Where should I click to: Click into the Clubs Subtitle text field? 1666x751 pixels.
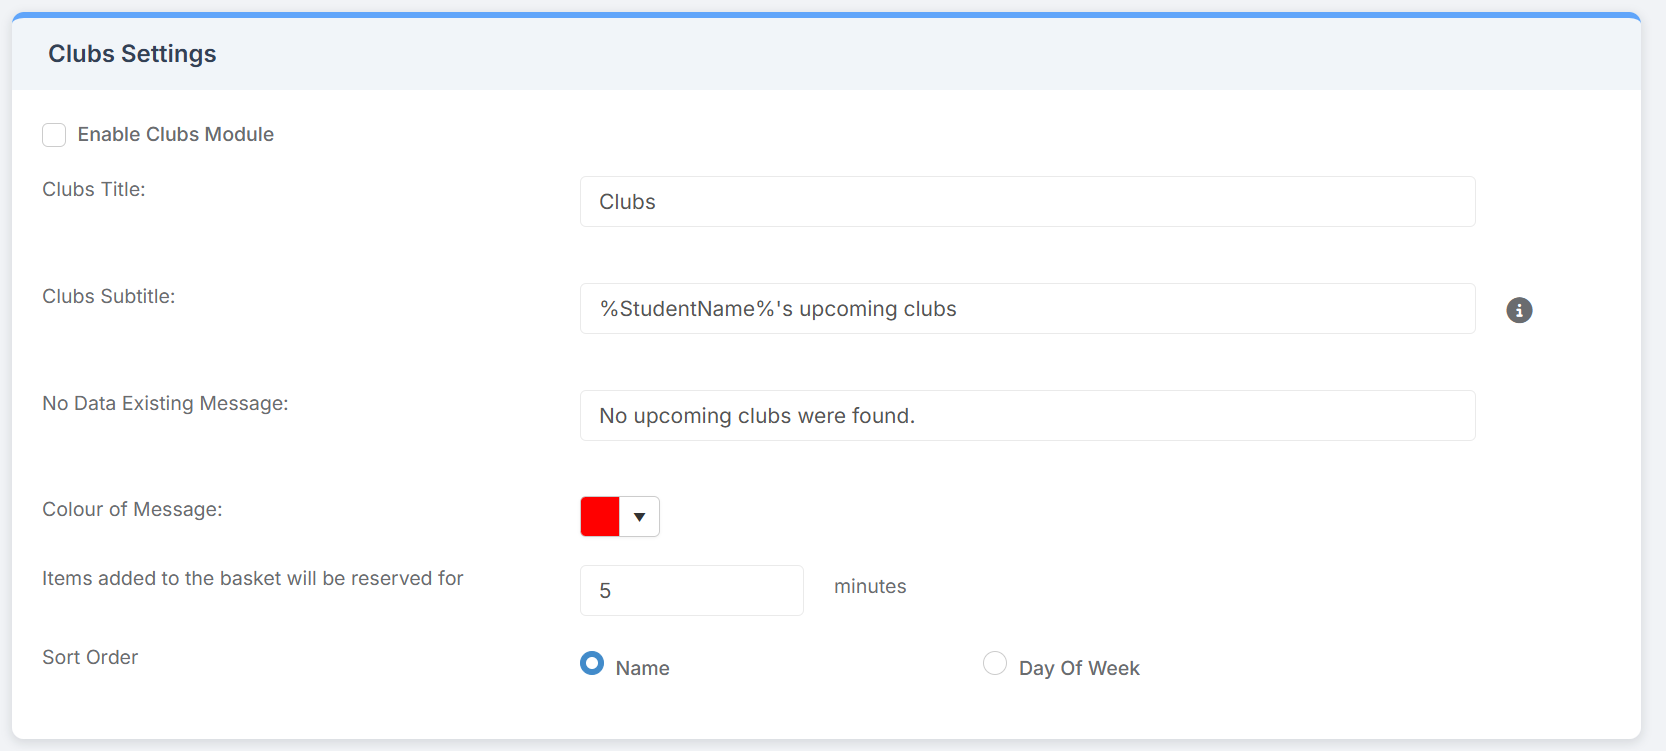[1027, 309]
